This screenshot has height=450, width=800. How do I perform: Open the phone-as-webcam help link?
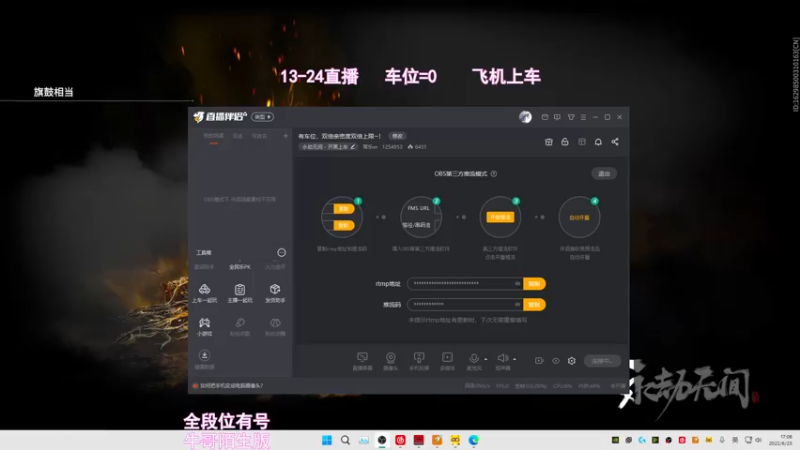(232, 386)
